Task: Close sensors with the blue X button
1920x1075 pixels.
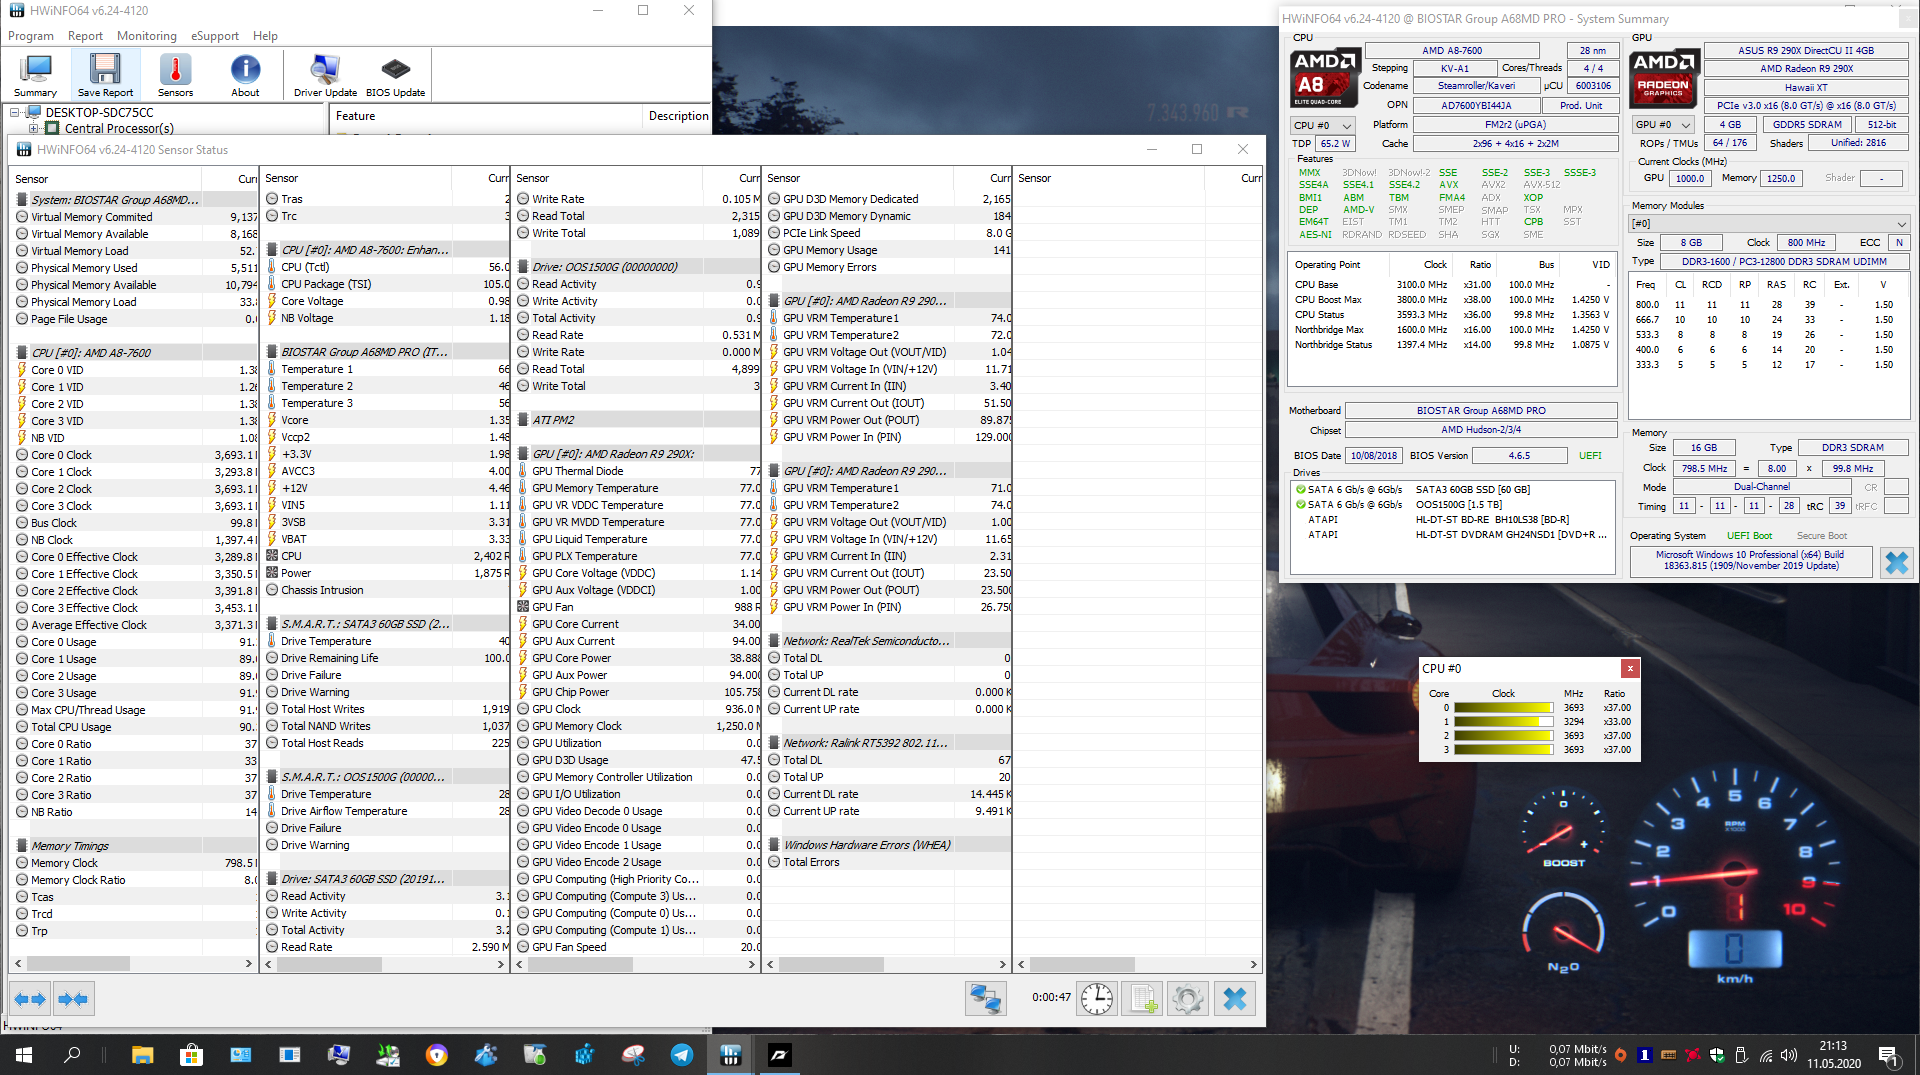Action: [1234, 998]
